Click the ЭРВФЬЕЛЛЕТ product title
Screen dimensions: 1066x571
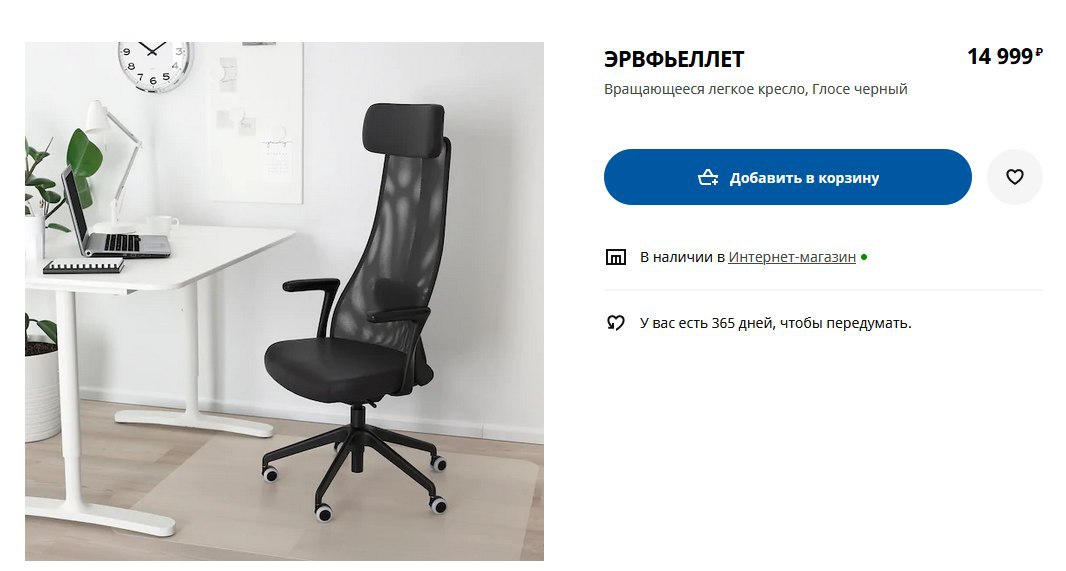(x=674, y=59)
